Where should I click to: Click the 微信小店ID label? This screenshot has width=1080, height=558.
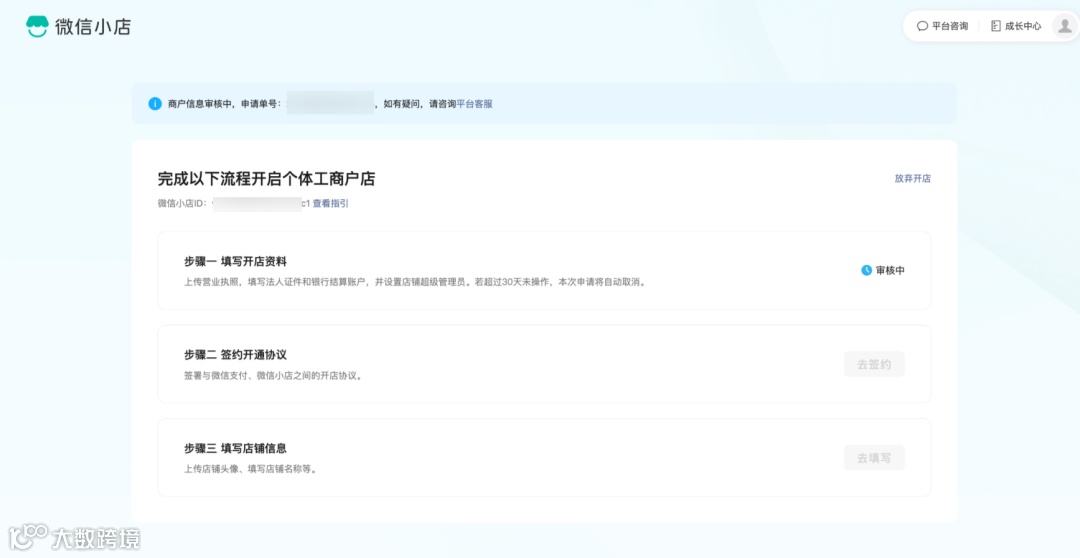[183, 204]
